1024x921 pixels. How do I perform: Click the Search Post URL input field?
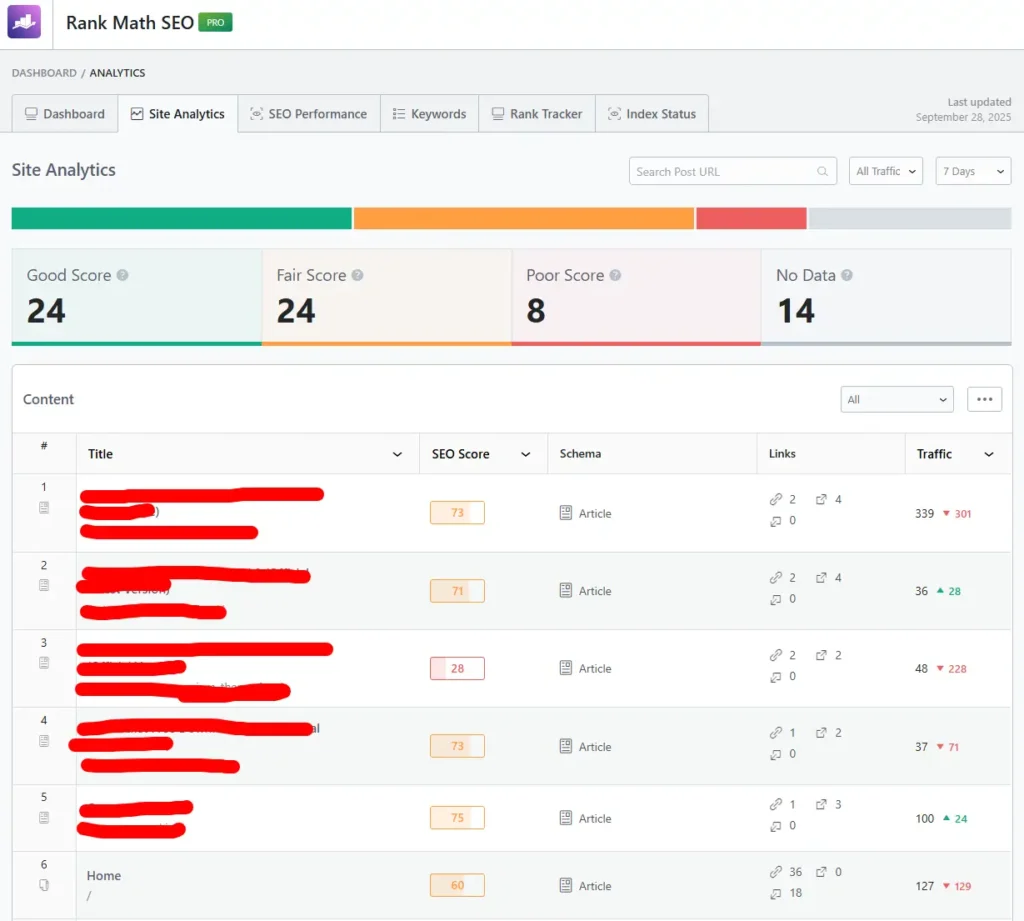click(x=722, y=172)
